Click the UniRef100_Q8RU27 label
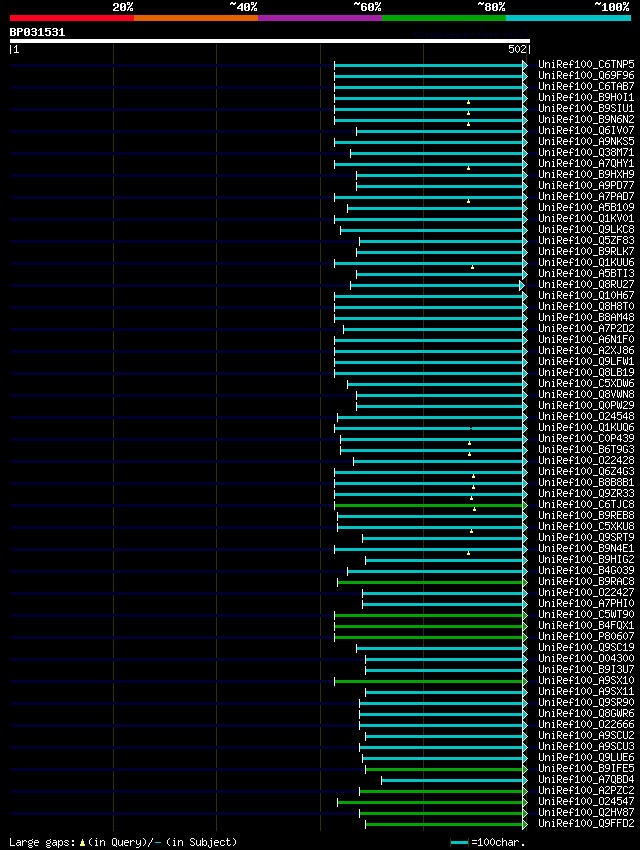This screenshot has height=850, width=640. (x=586, y=285)
